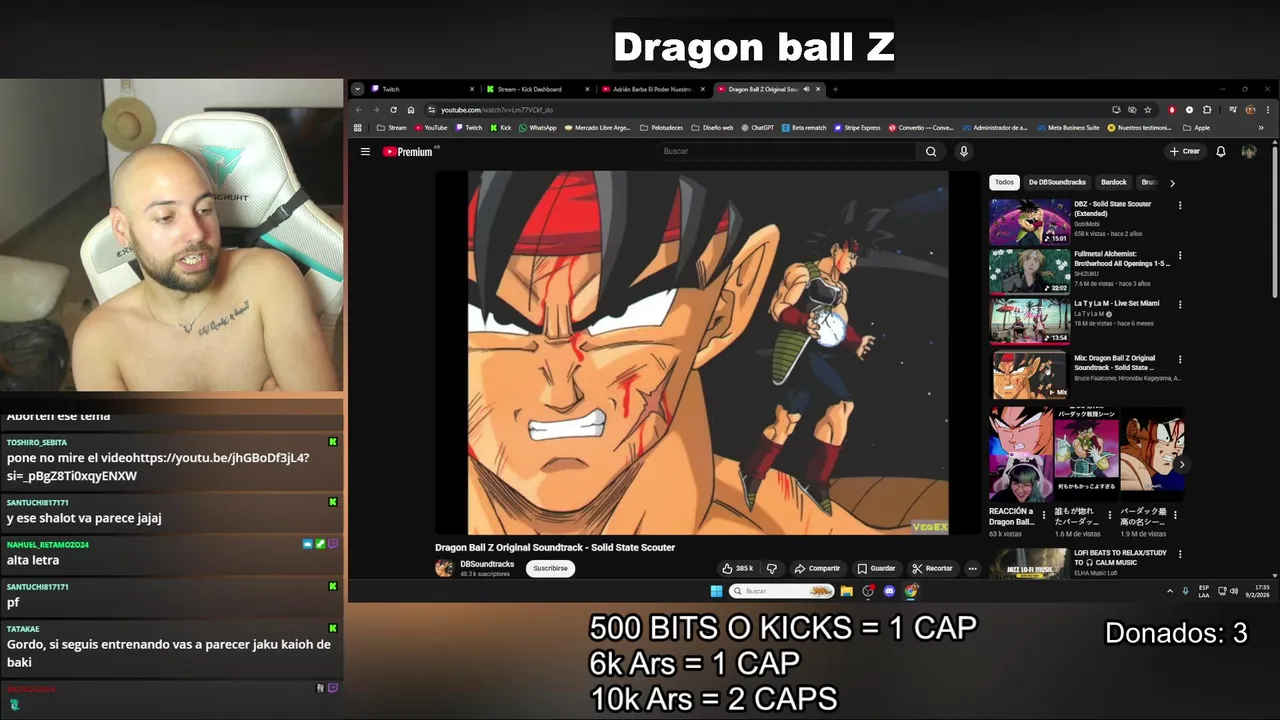Open a new browser tab
Viewport: 1280px width, 720px height.
[x=835, y=89]
